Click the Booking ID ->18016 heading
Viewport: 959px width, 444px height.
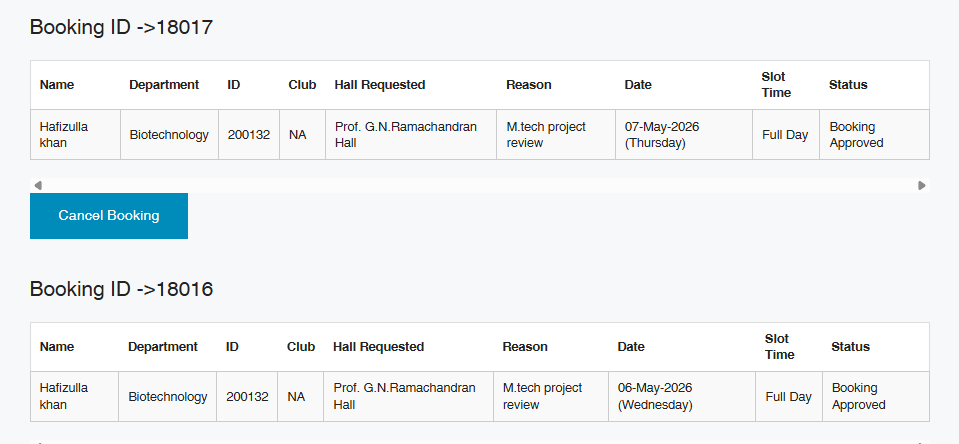121,289
